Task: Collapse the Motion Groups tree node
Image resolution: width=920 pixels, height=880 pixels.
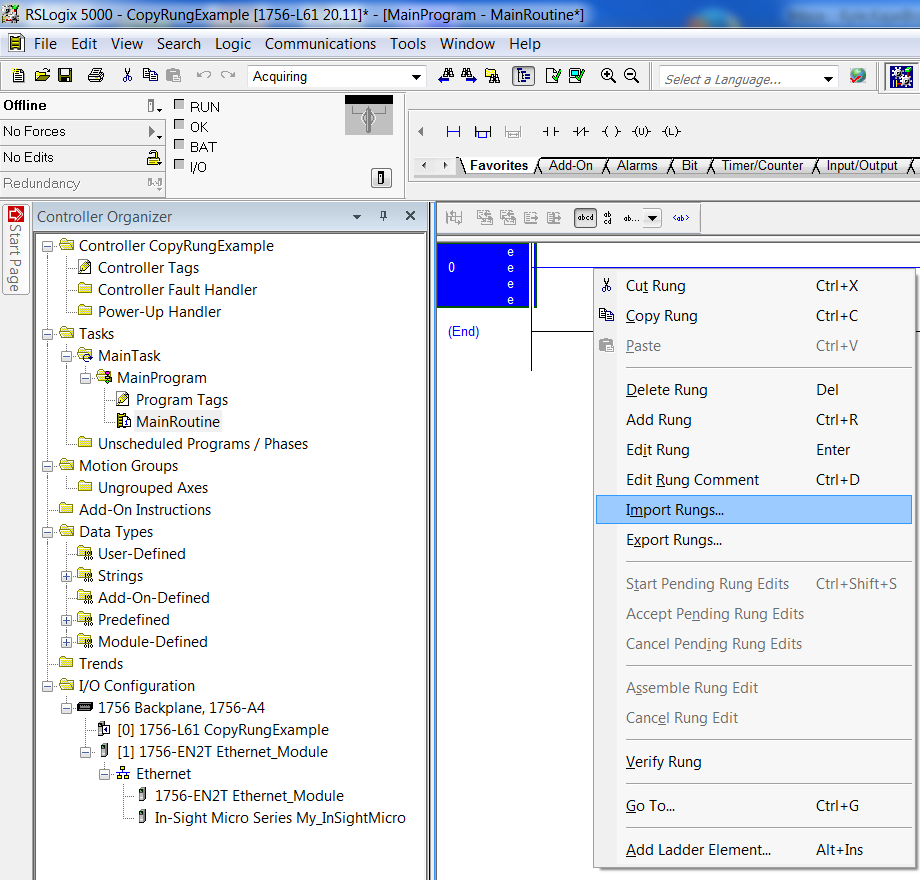Action: click(x=48, y=466)
